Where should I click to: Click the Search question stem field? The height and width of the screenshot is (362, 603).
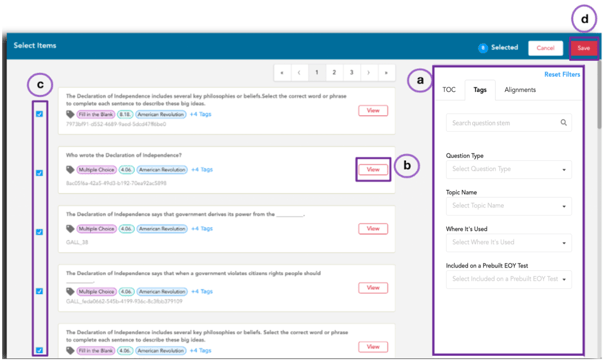tap(508, 123)
